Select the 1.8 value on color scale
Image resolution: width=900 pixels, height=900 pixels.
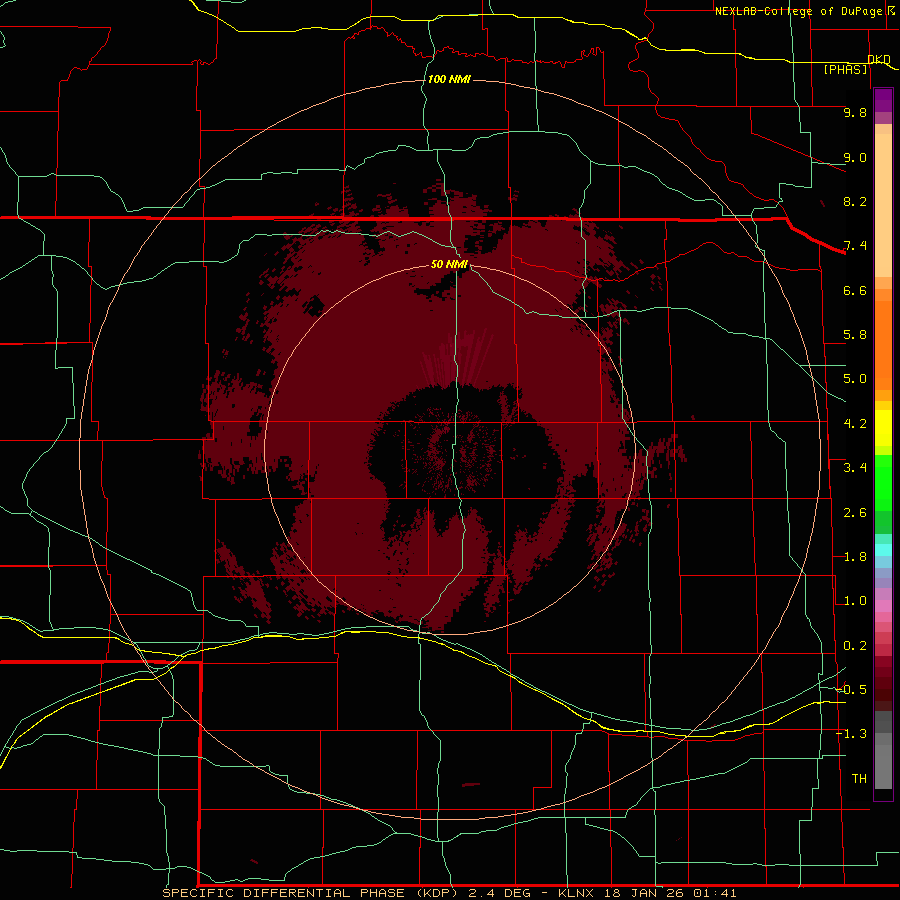pos(855,557)
